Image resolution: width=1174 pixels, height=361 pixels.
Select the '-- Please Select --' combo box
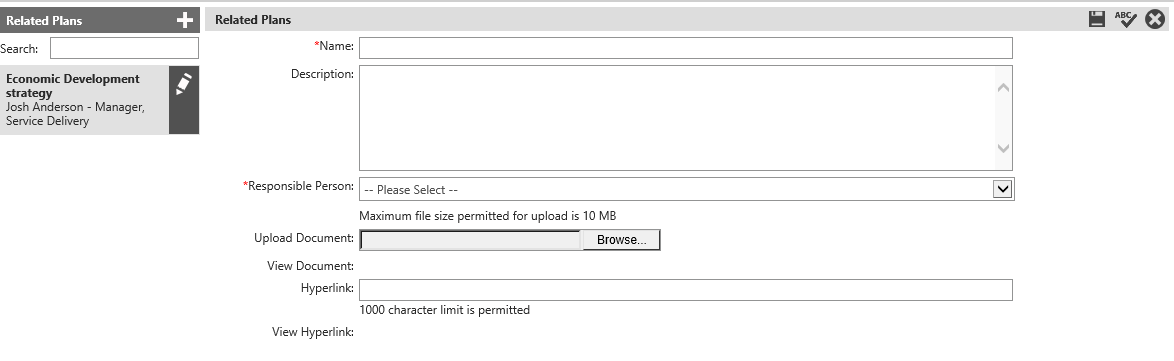coord(687,189)
